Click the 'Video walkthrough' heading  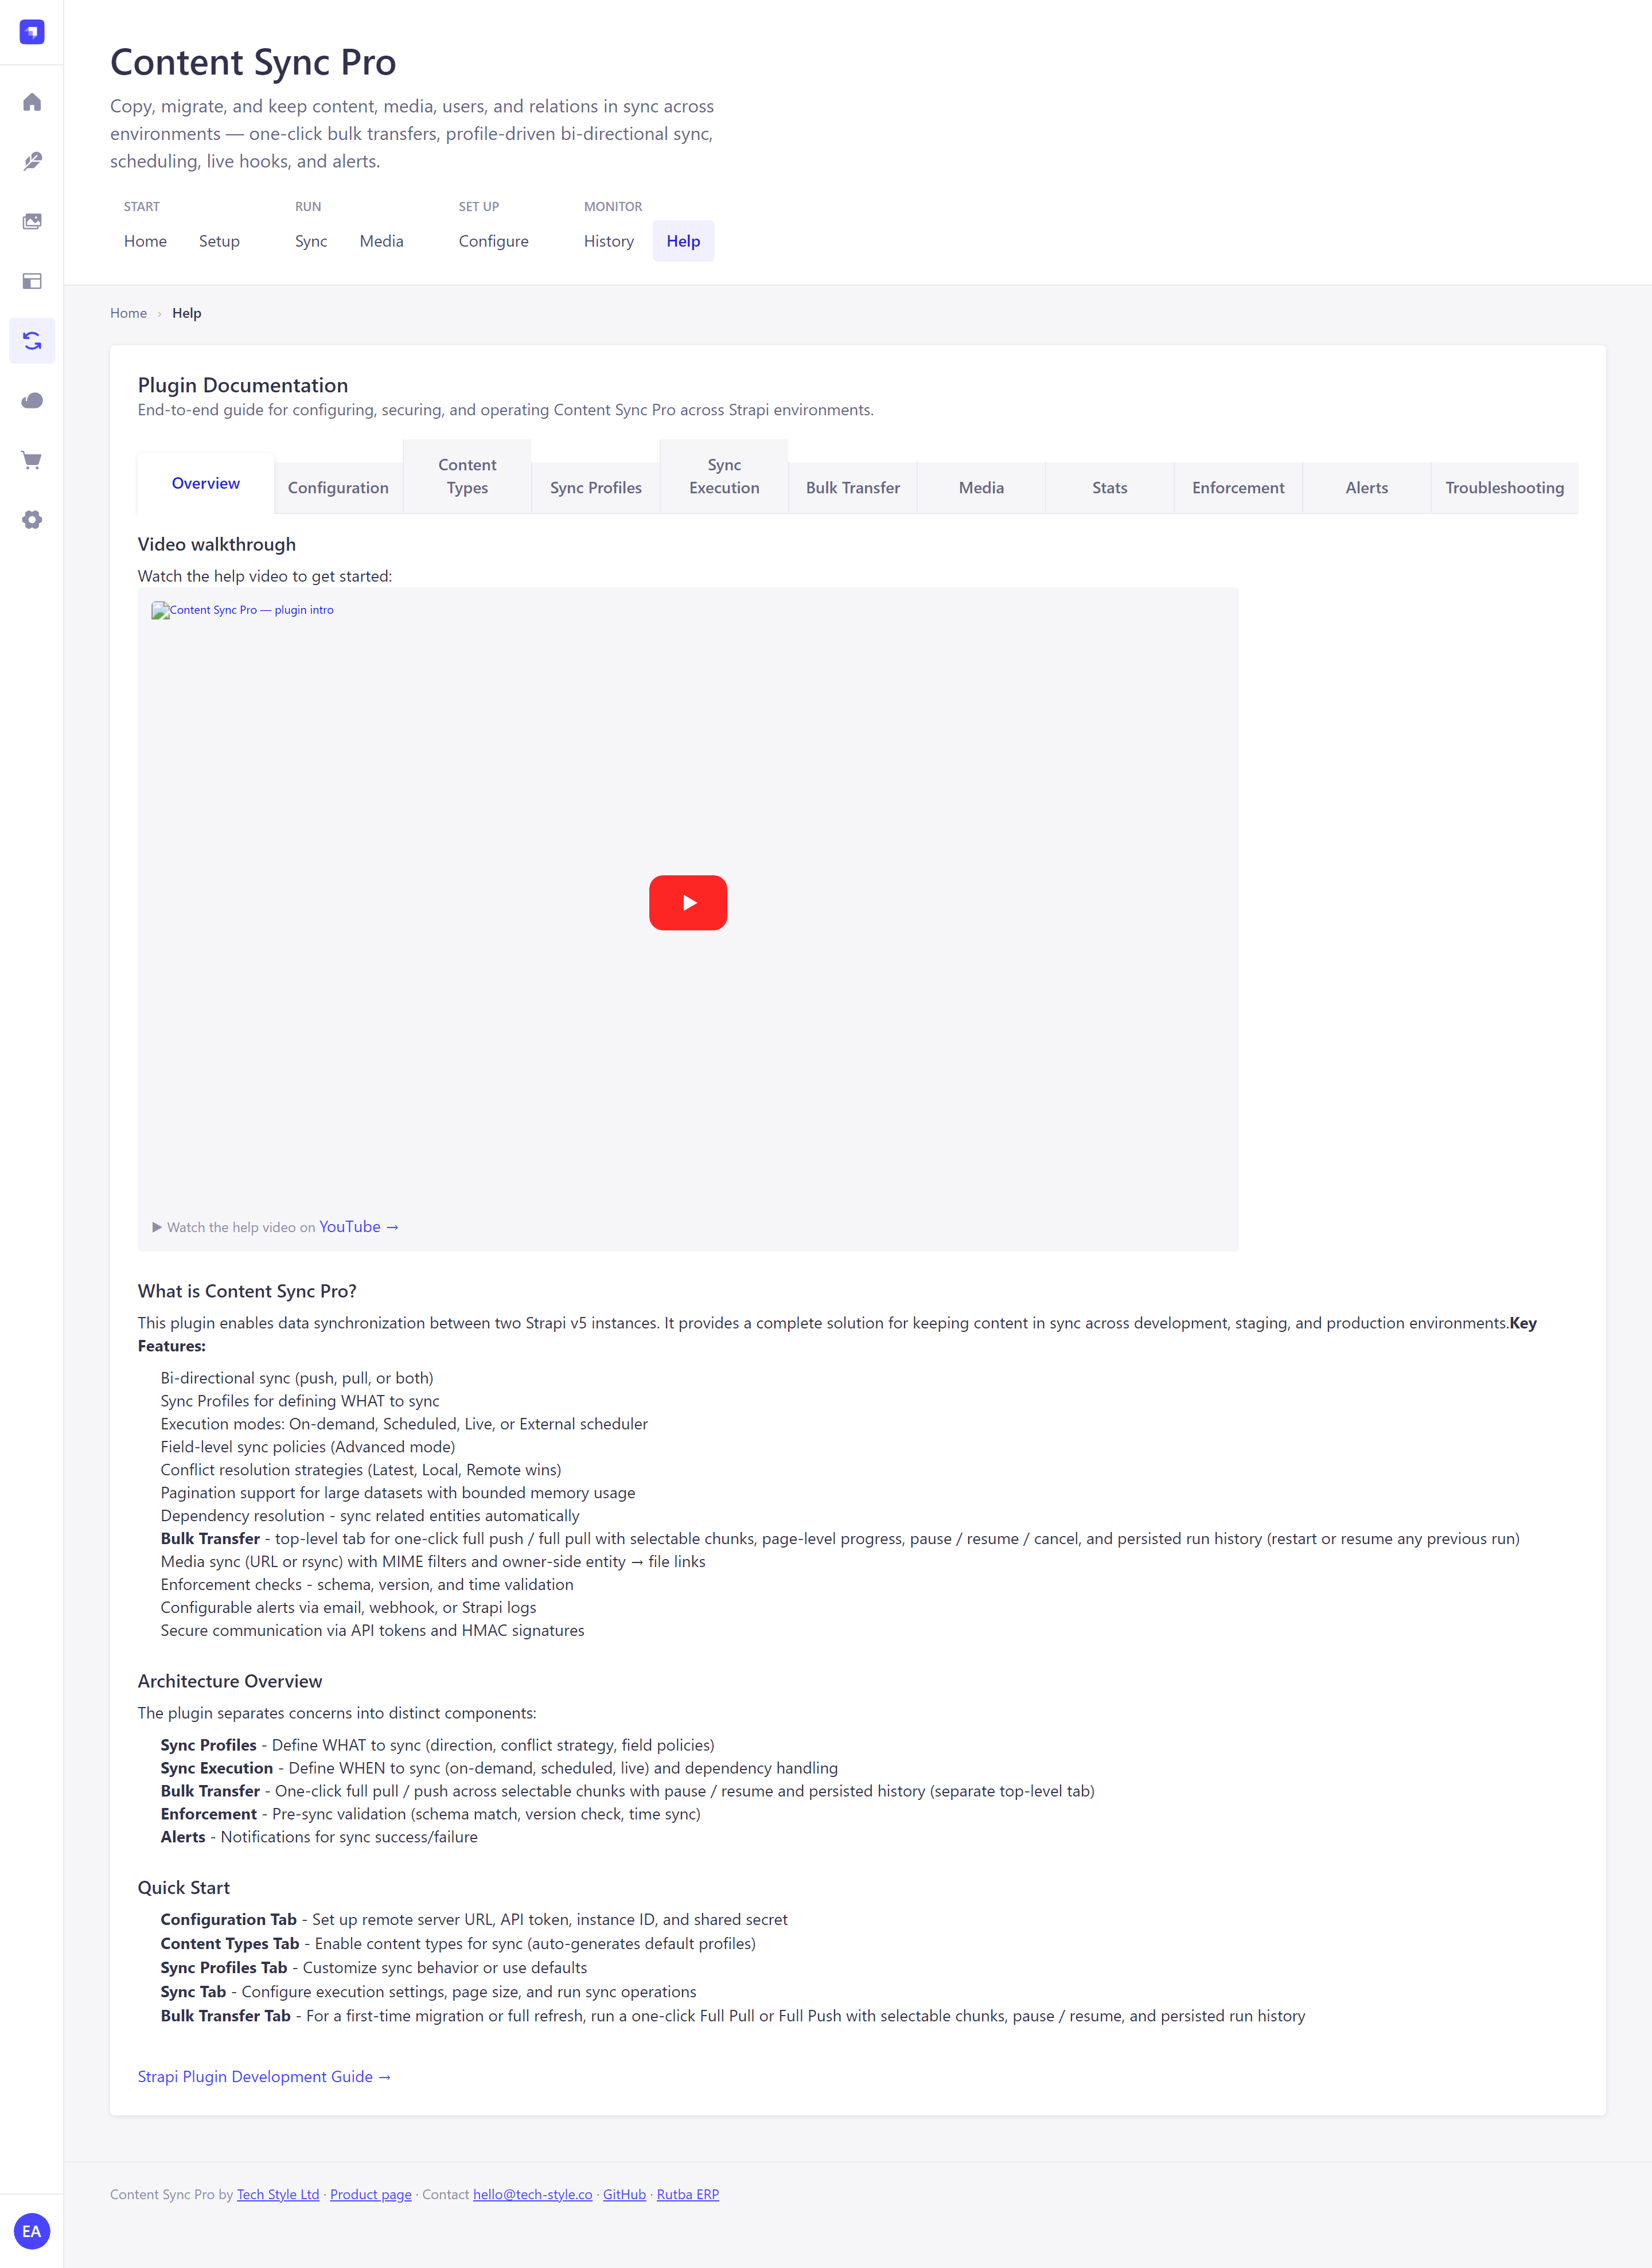[217, 544]
